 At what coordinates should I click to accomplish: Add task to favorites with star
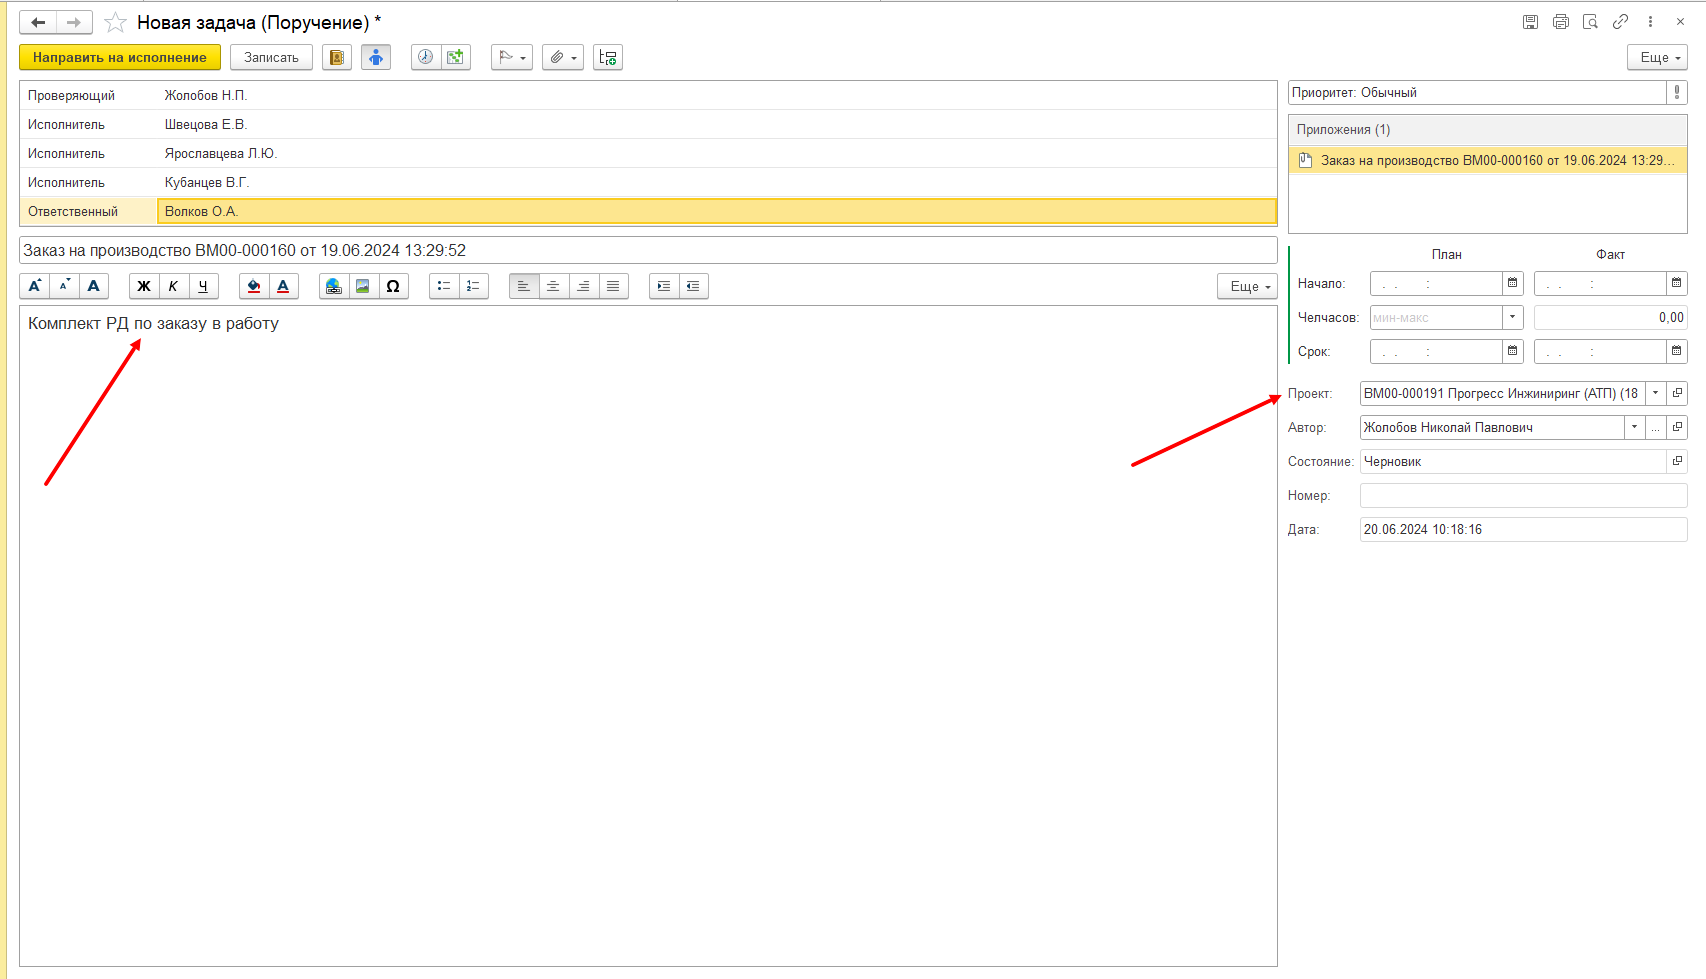click(116, 22)
